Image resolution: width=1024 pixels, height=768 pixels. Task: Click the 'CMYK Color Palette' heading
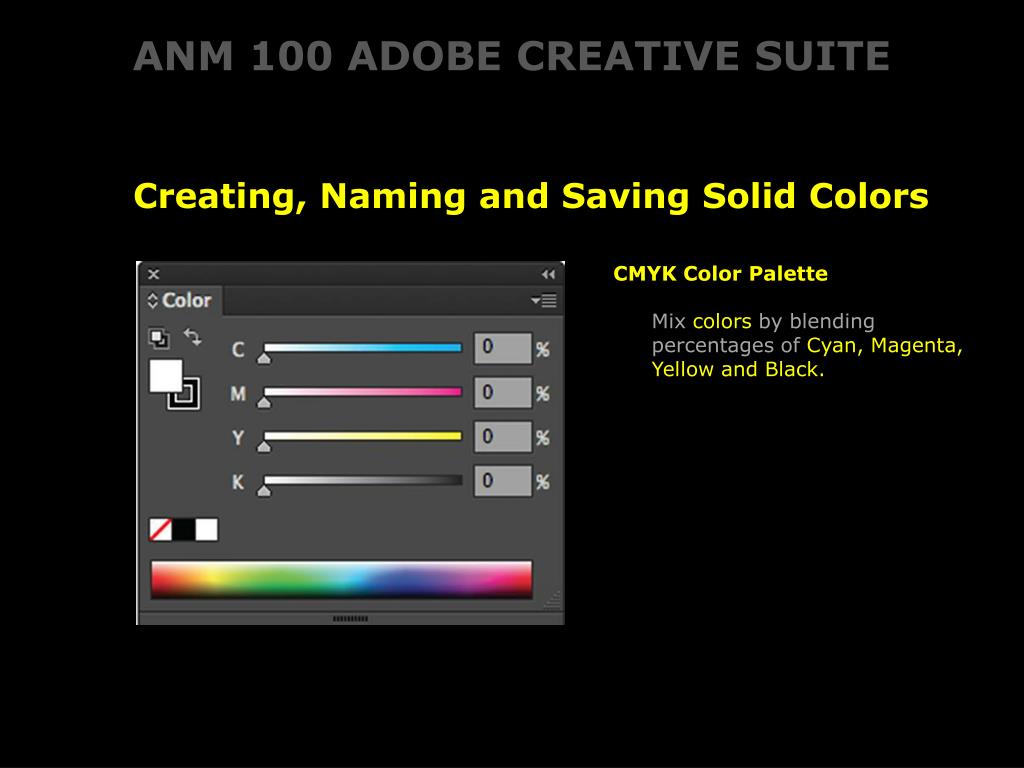(x=720, y=274)
